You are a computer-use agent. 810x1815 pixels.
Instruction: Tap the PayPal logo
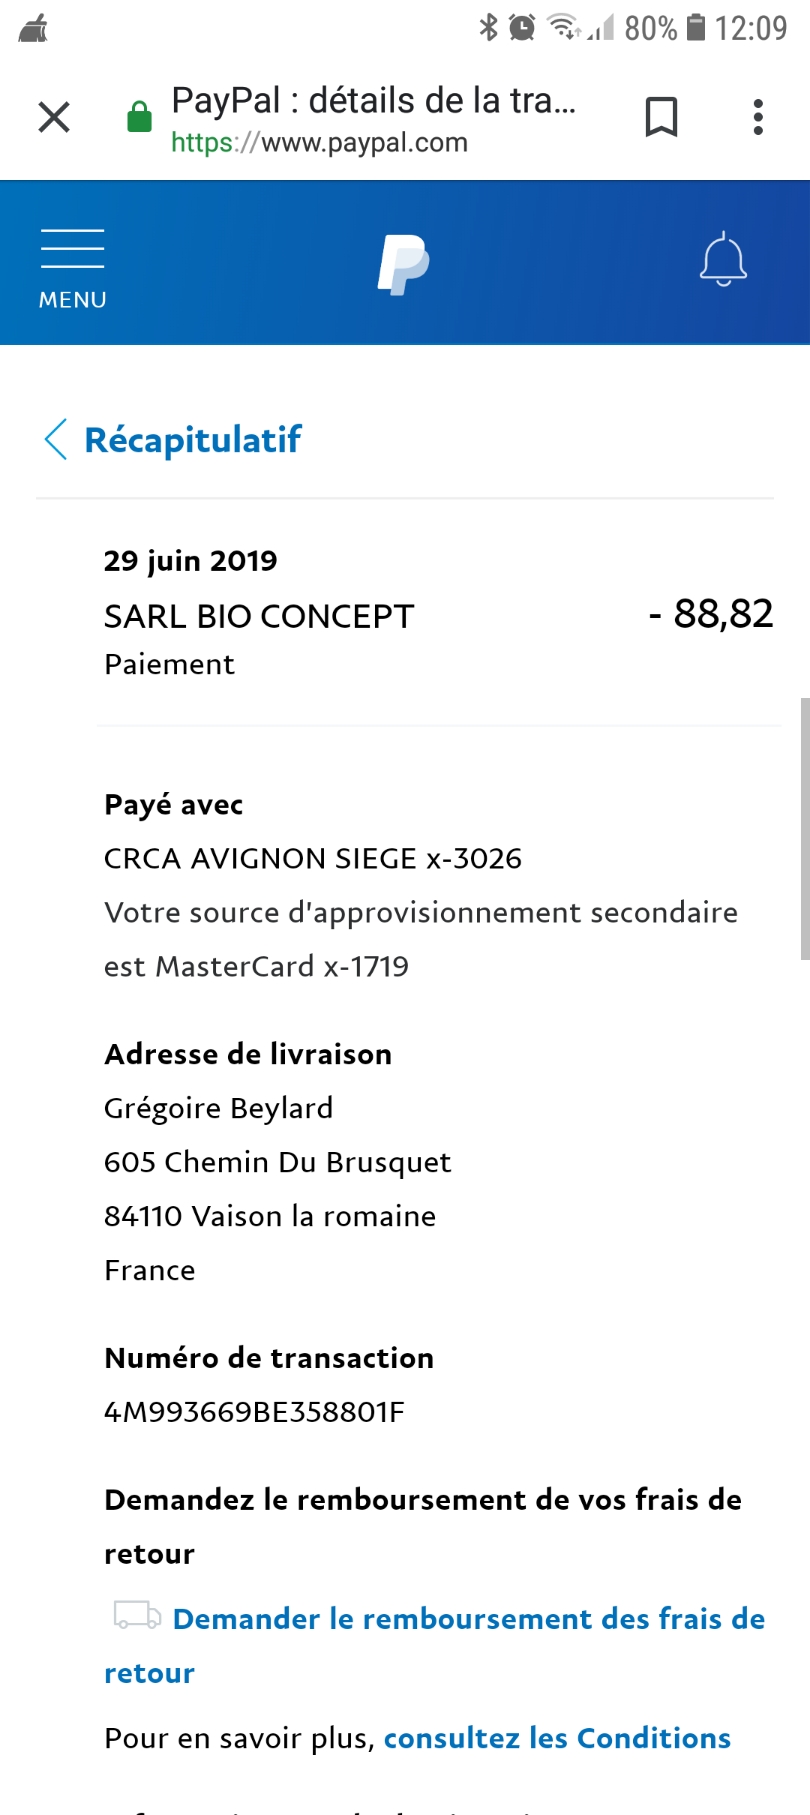click(403, 264)
